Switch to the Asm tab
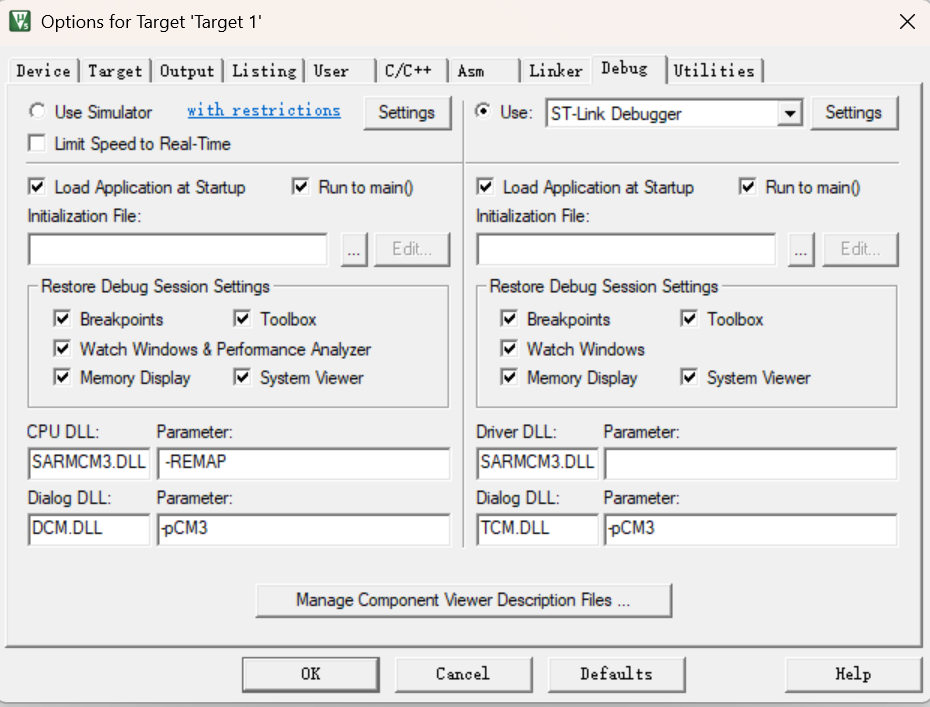930x707 pixels. tap(484, 71)
